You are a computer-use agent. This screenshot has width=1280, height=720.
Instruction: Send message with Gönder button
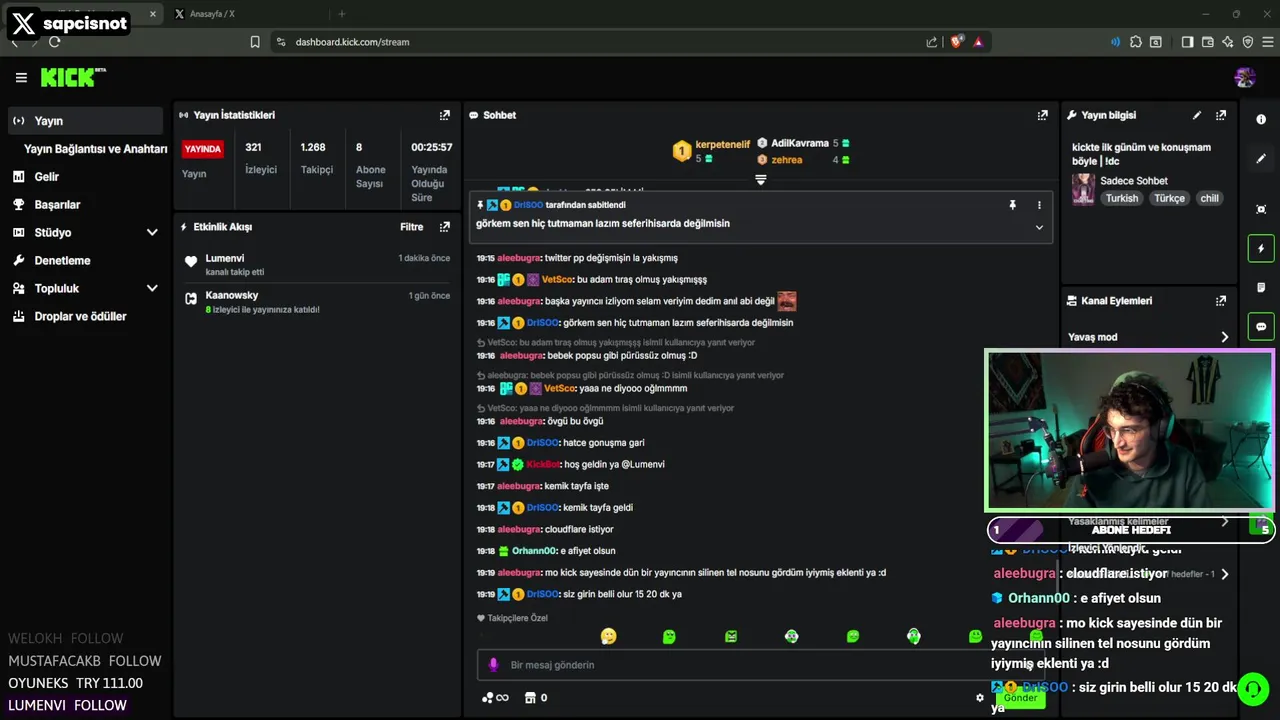pyautogui.click(x=1020, y=698)
